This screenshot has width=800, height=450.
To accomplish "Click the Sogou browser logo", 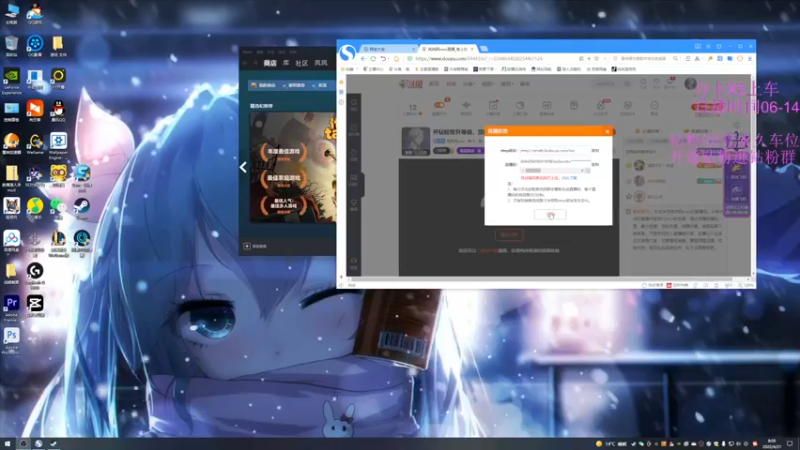I will point(347,53).
